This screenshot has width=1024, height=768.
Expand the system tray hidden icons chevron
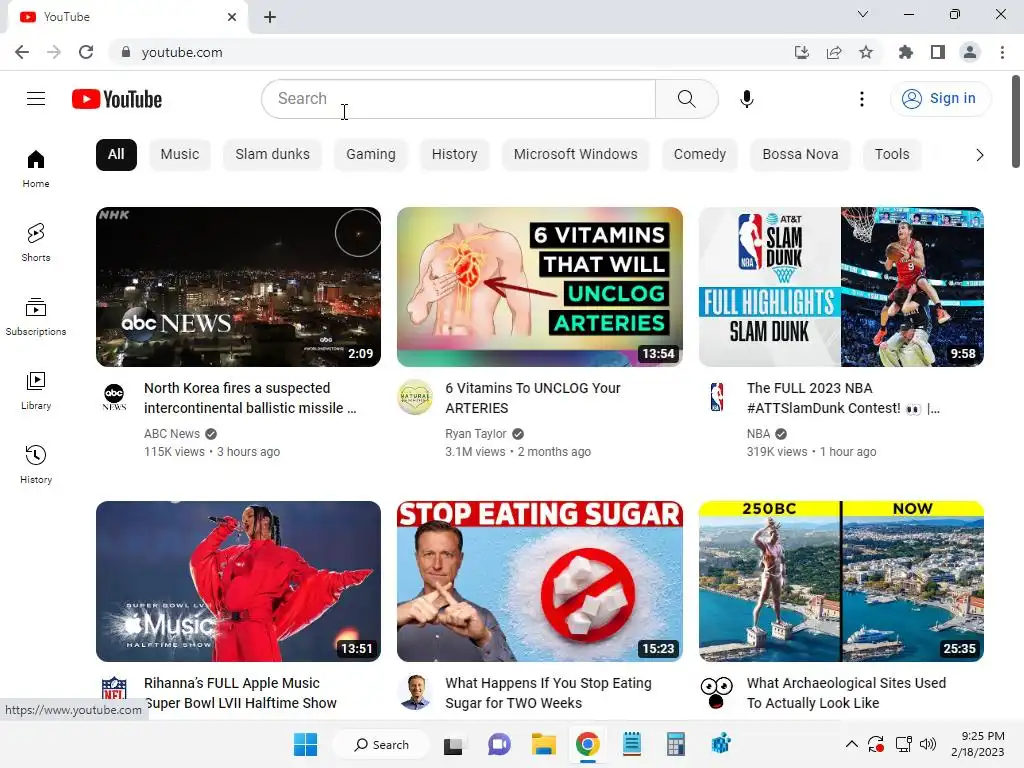852,744
